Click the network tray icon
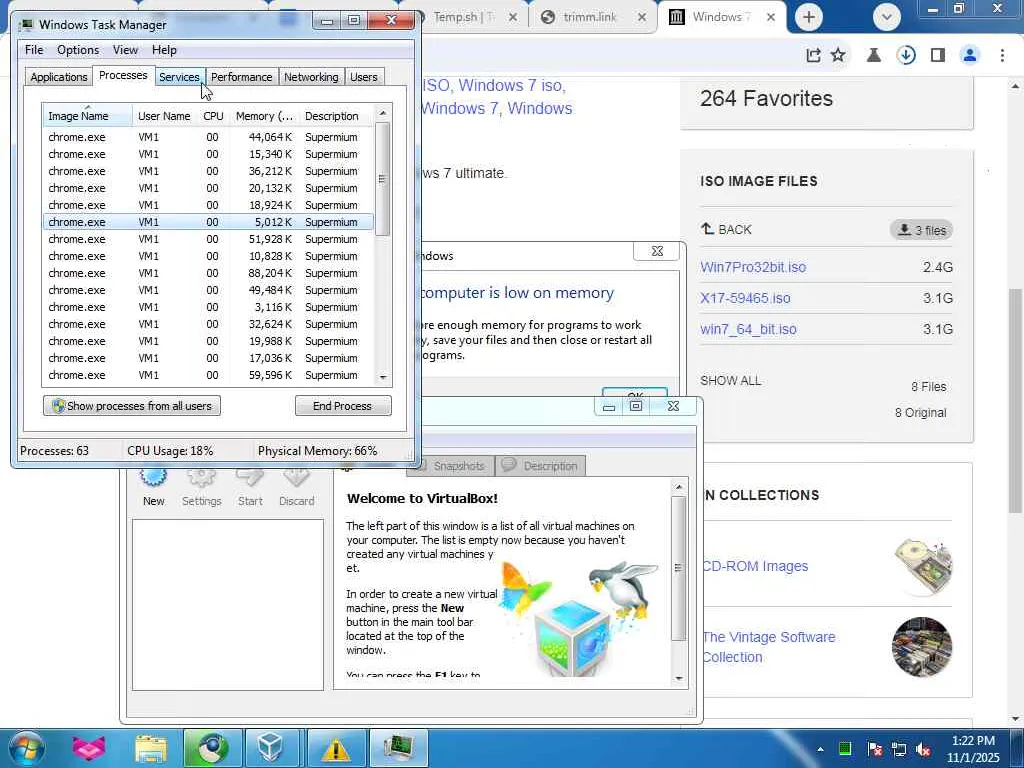The width and height of the screenshot is (1024, 768). coord(899,749)
